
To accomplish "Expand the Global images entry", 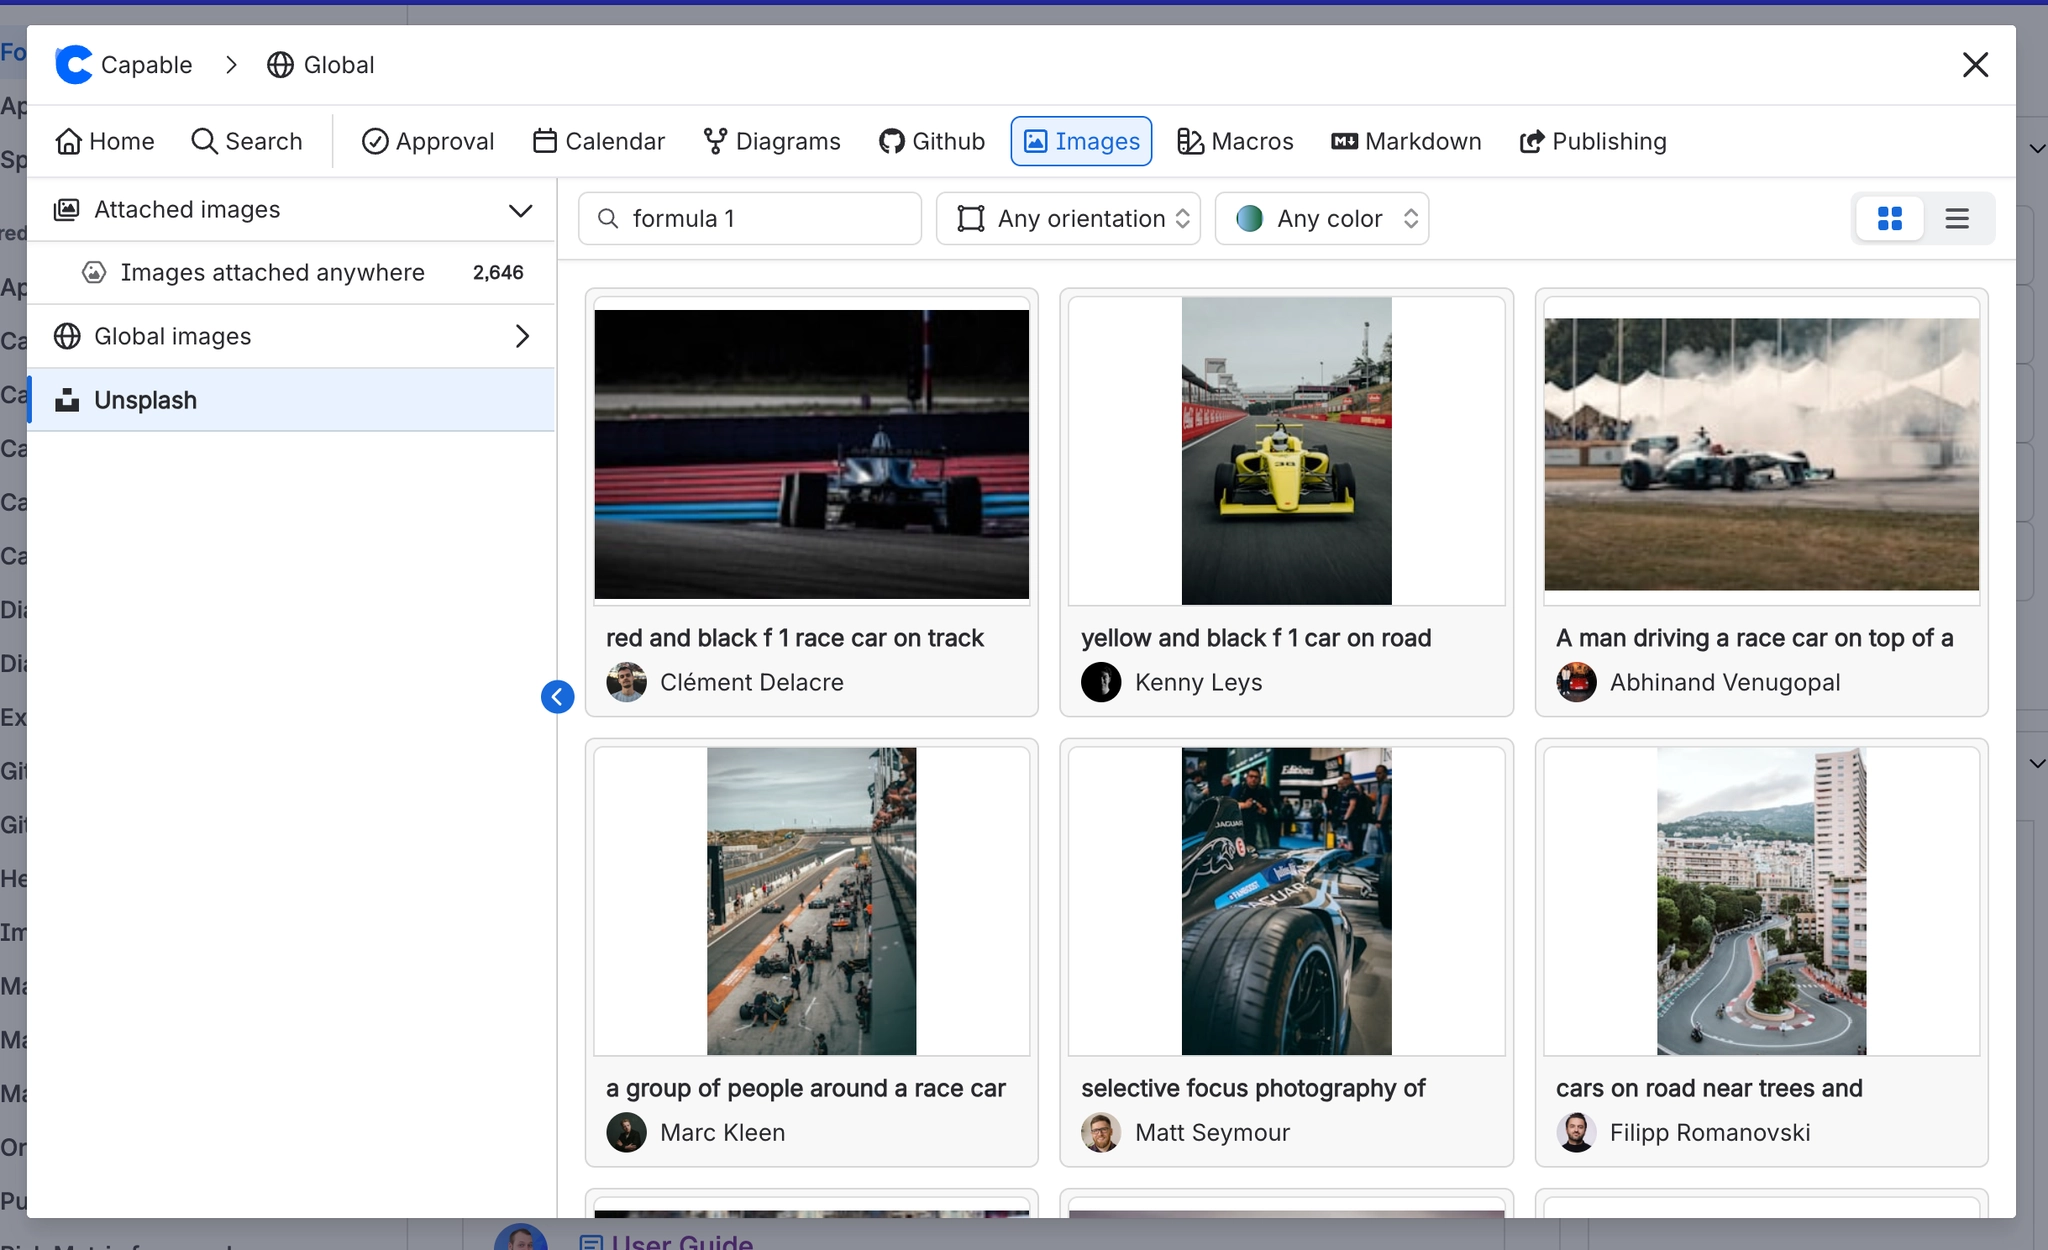I will pyautogui.click(x=521, y=336).
